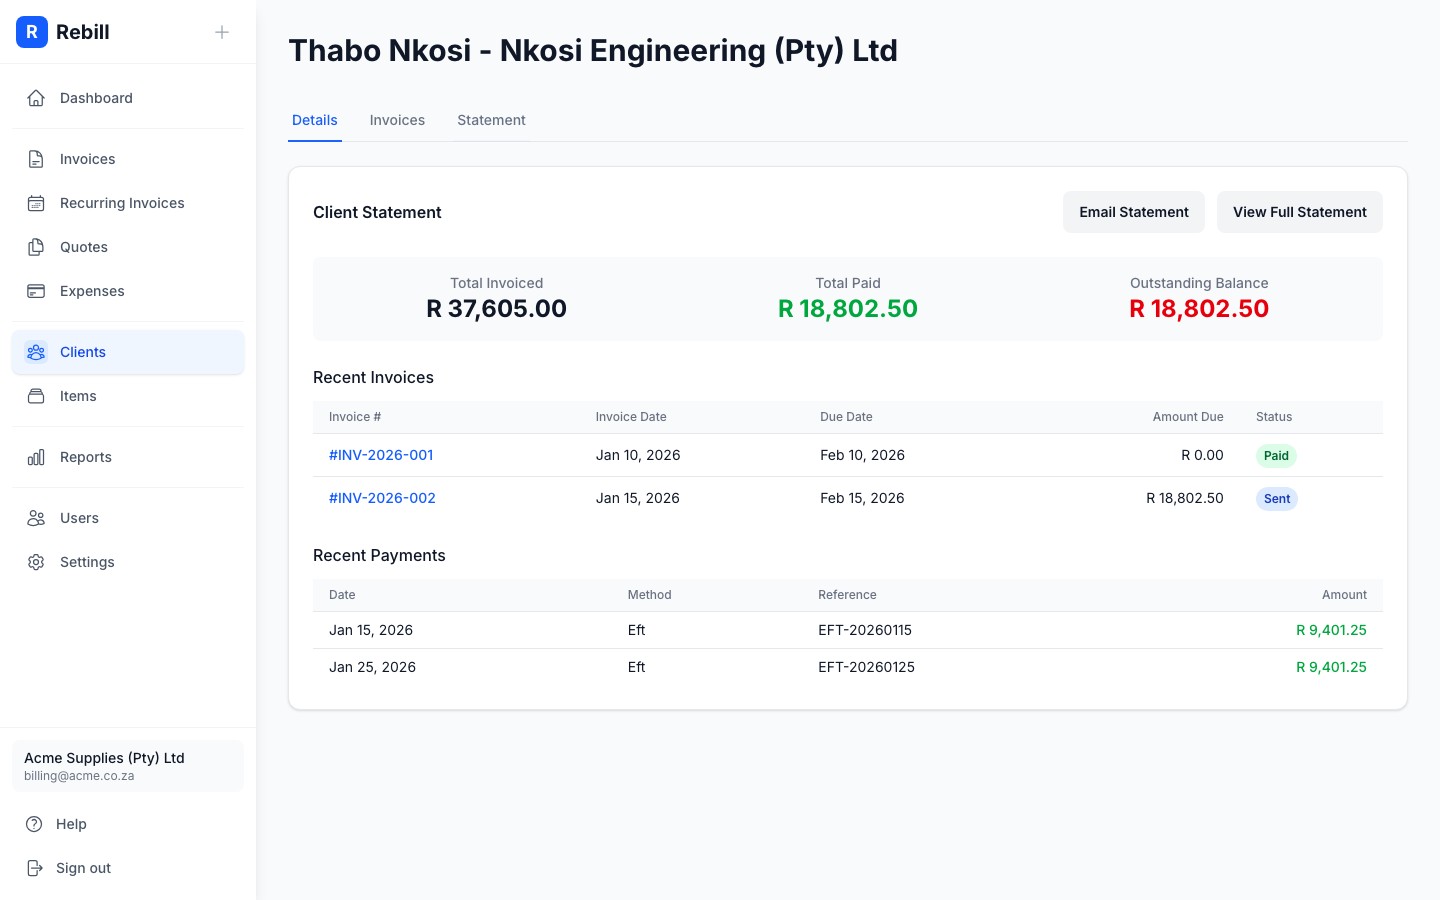Click the Acme Supplies account card
This screenshot has width=1440, height=900.
pyautogui.click(x=128, y=766)
